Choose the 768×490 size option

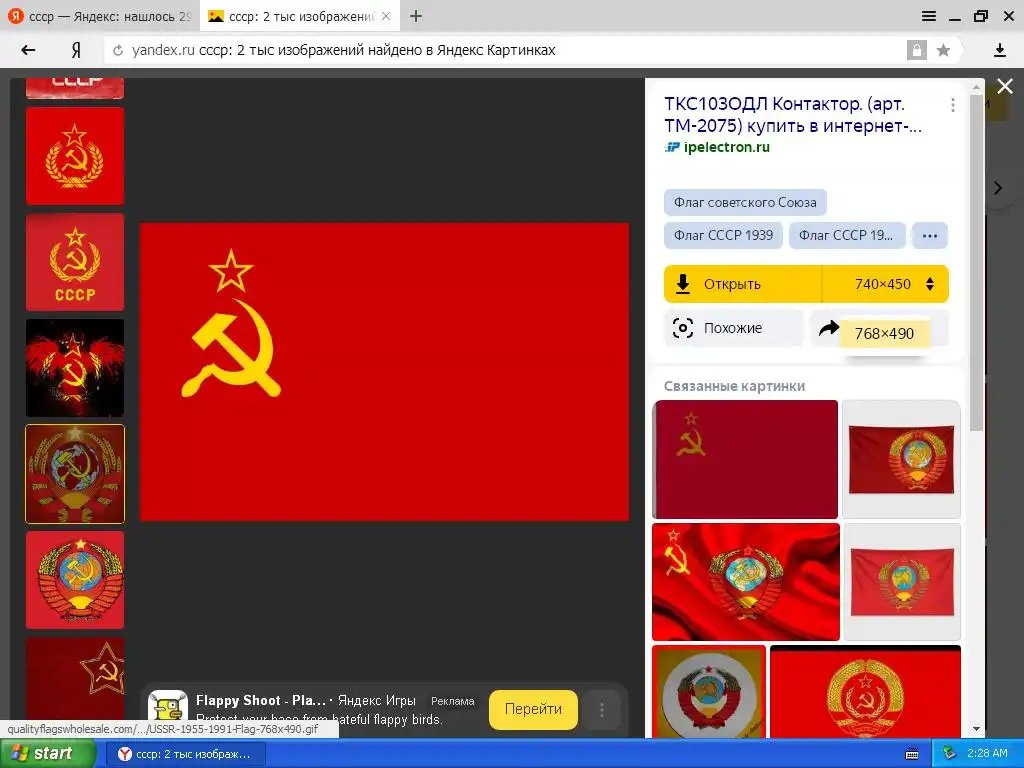(884, 334)
